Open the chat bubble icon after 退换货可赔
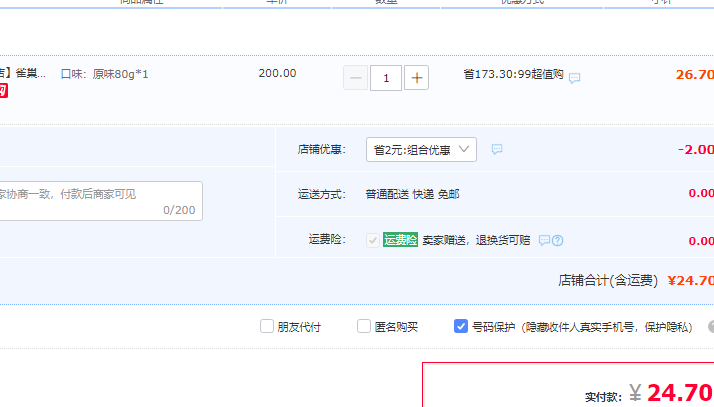714x407 pixels. click(544, 240)
